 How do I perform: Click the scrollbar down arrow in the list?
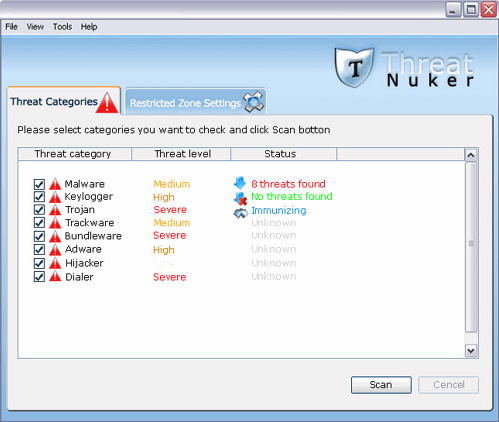click(471, 351)
